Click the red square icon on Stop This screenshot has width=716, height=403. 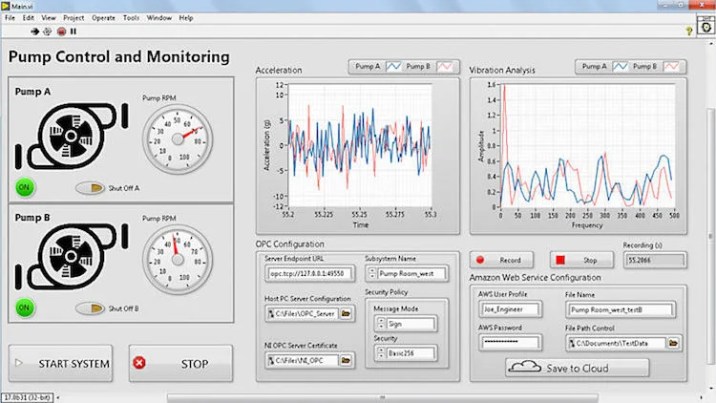click(560, 260)
